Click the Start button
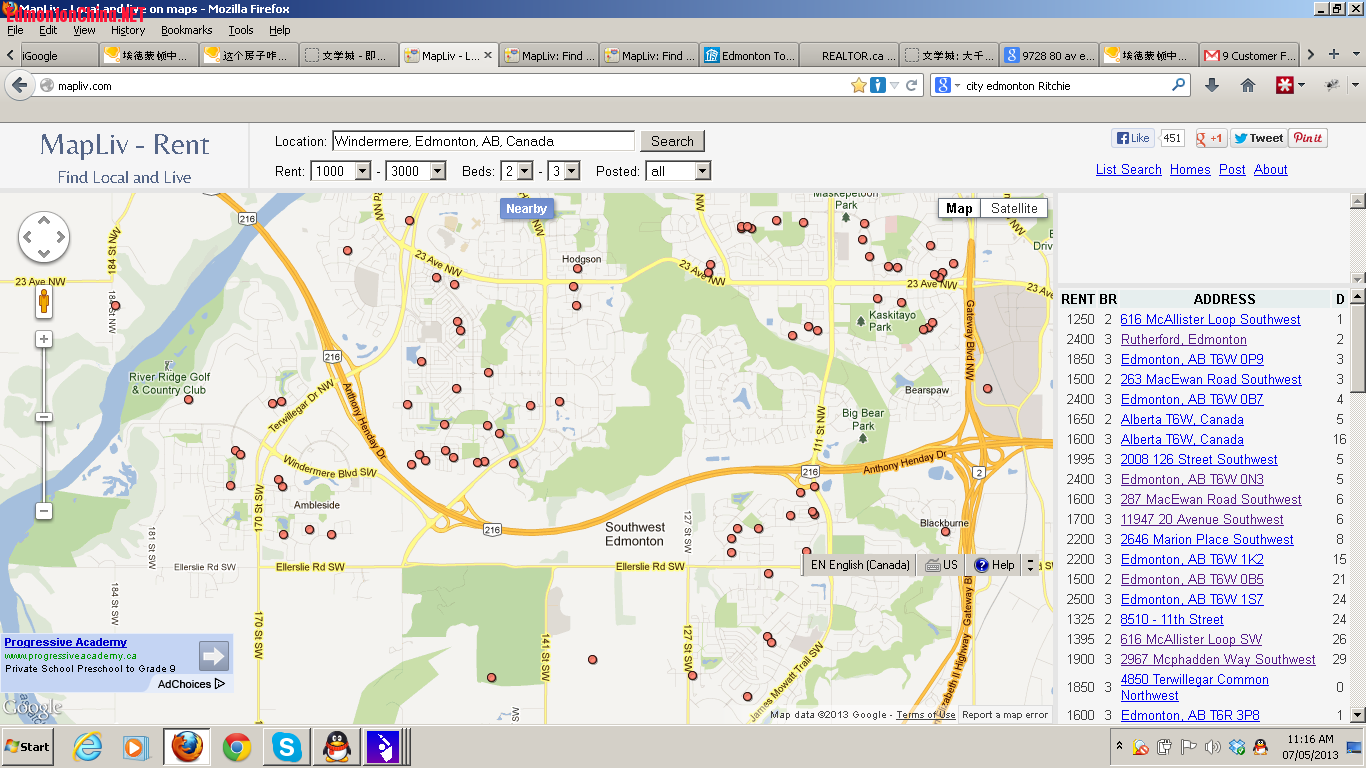The height and width of the screenshot is (768, 1366). click(x=28, y=747)
